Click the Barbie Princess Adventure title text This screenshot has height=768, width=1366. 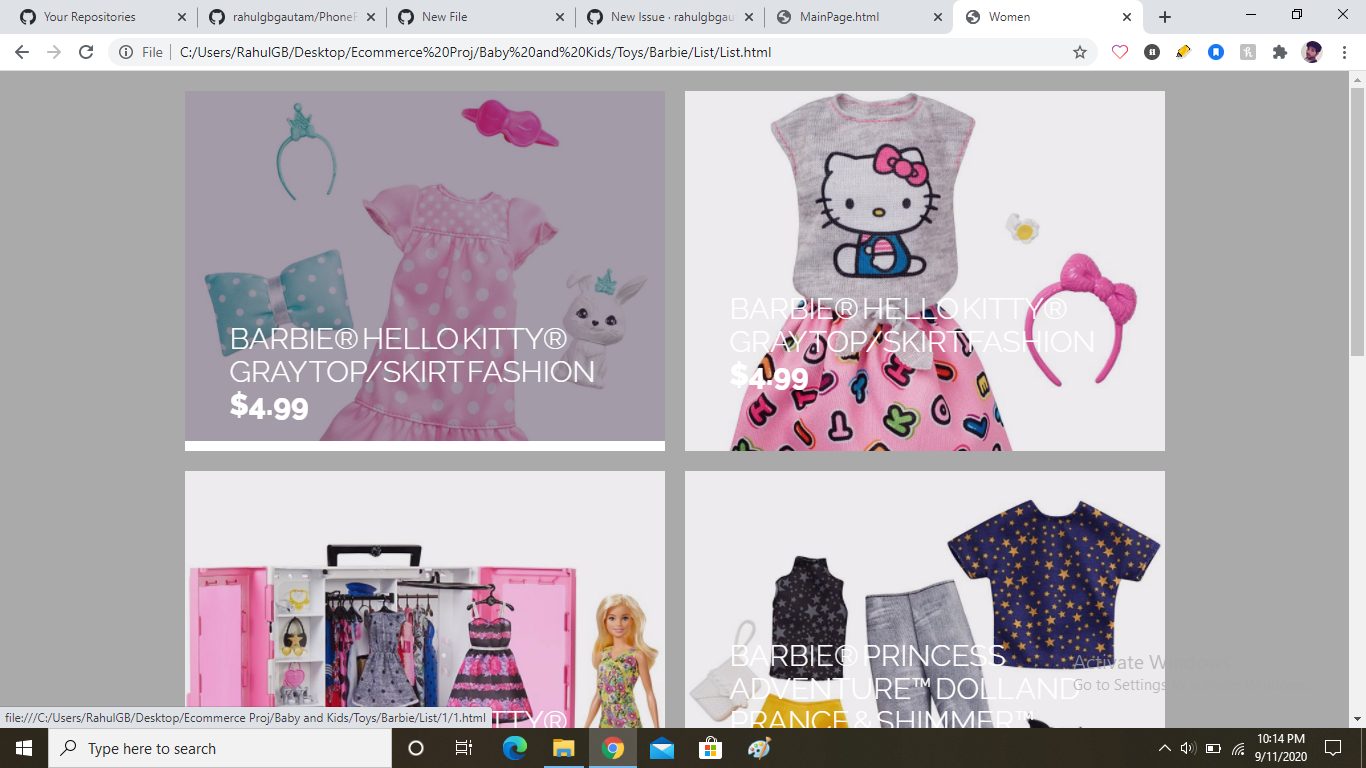904,688
